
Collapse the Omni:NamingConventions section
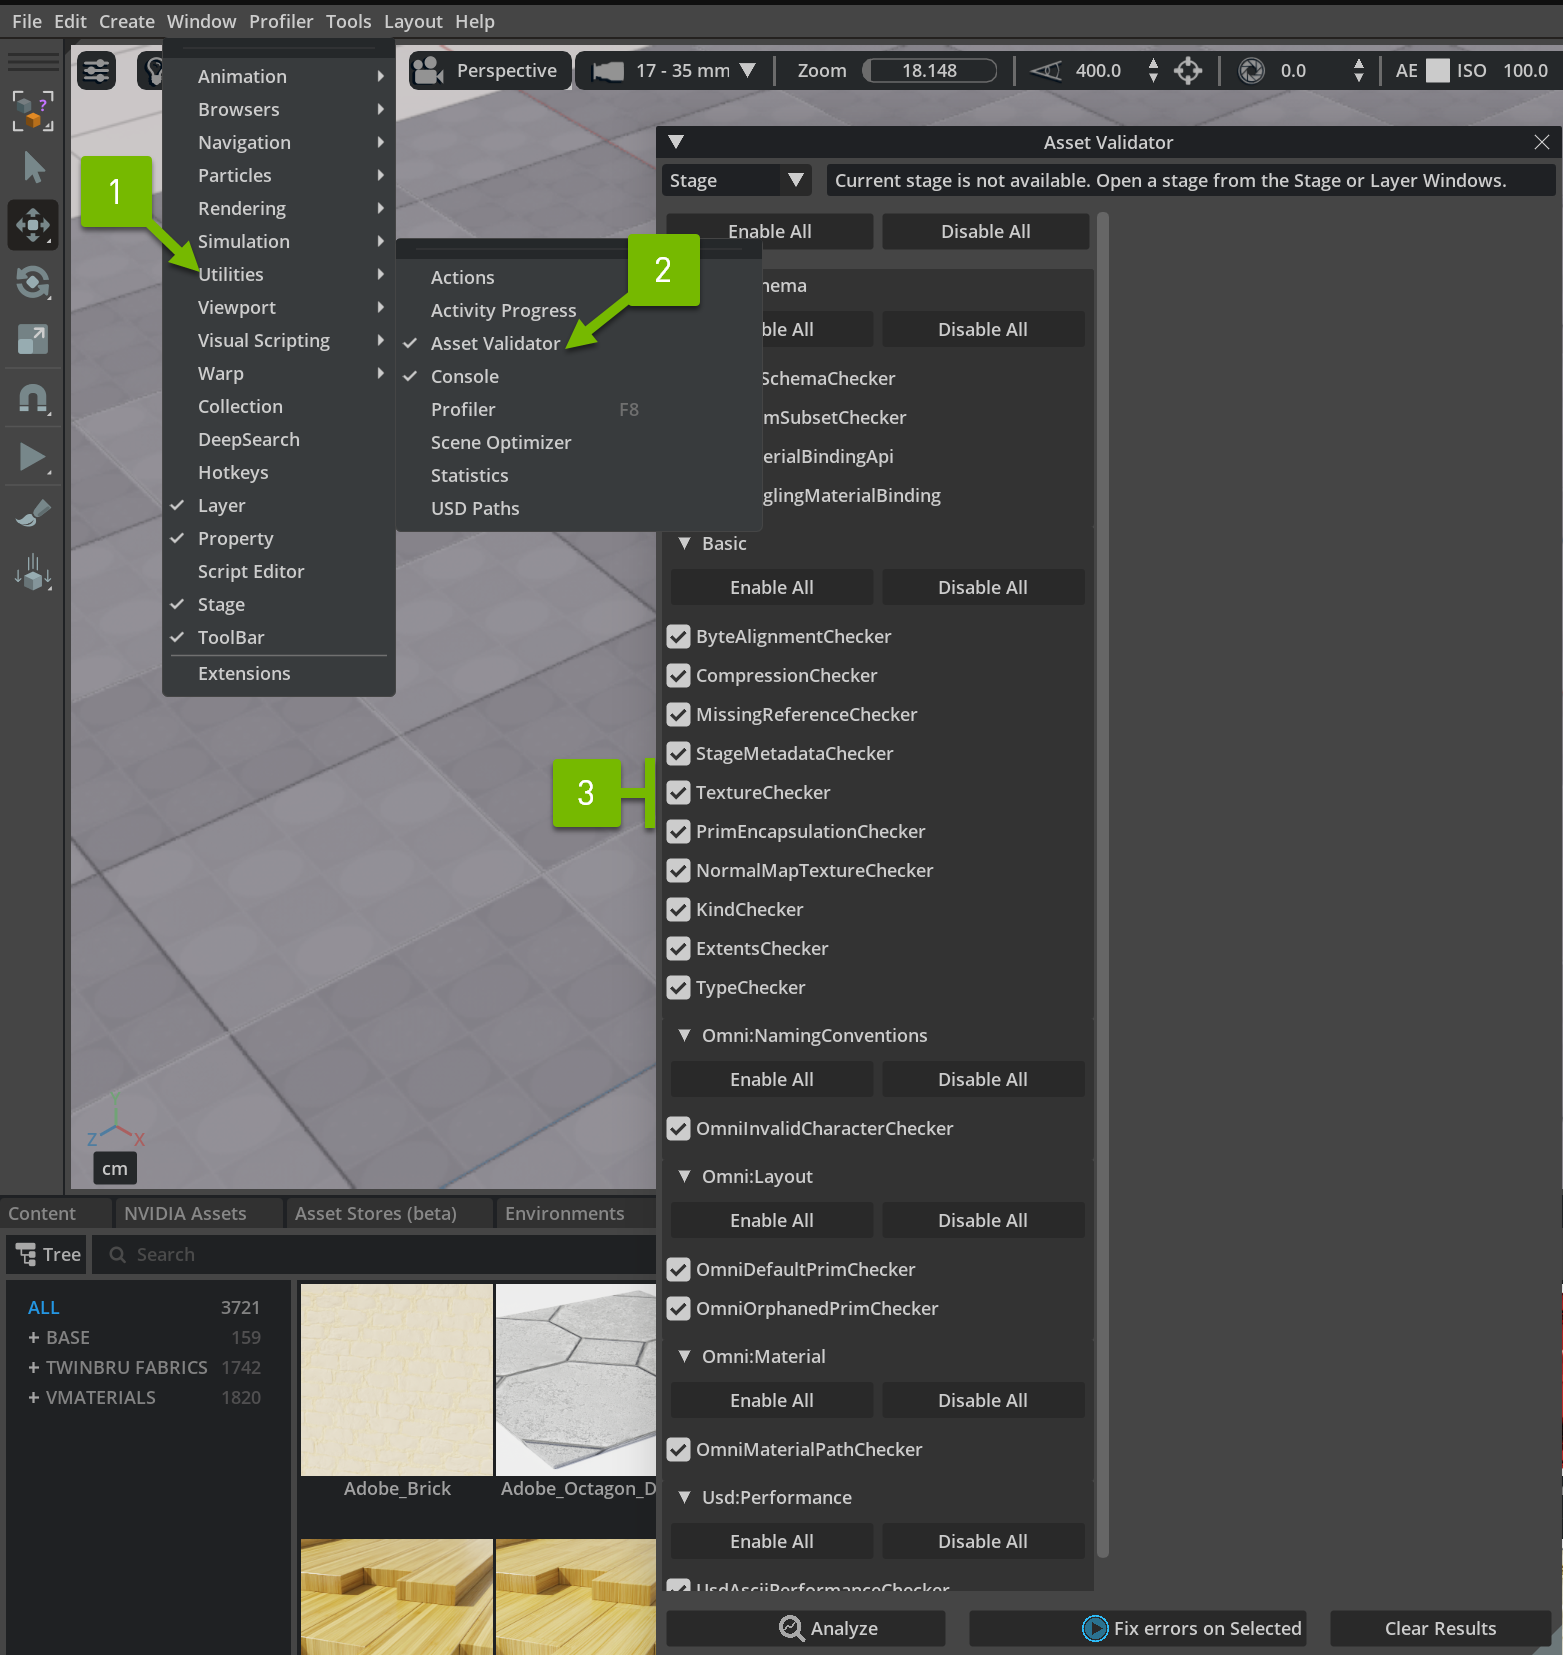pyautogui.click(x=685, y=1036)
